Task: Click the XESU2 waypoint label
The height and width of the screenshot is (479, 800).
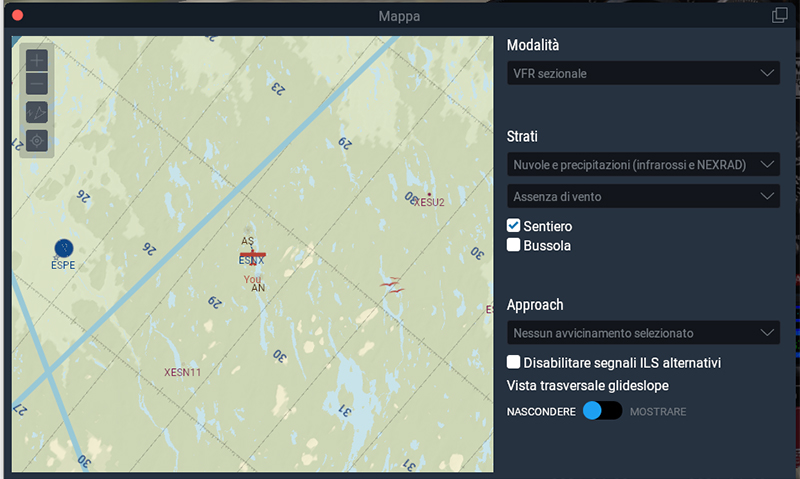Action: tap(429, 203)
